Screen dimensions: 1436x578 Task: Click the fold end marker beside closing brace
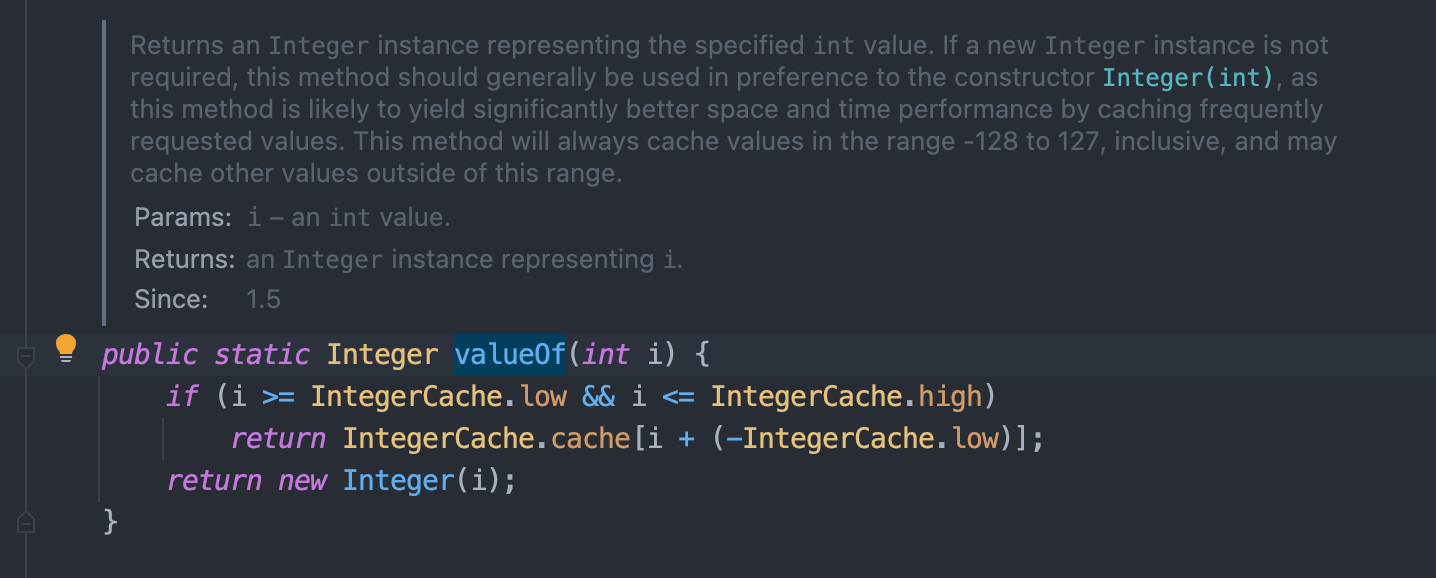pos(27,522)
